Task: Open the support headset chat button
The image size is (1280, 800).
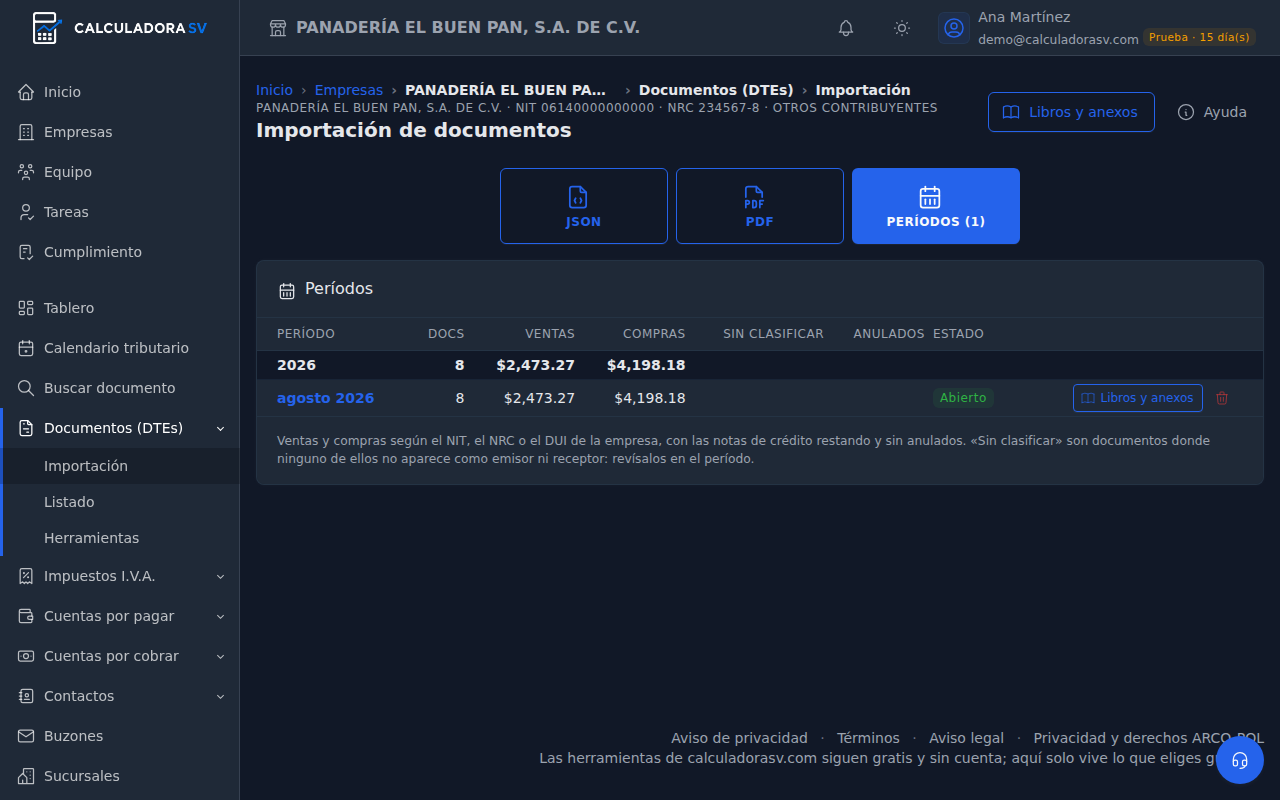Action: click(x=1240, y=760)
